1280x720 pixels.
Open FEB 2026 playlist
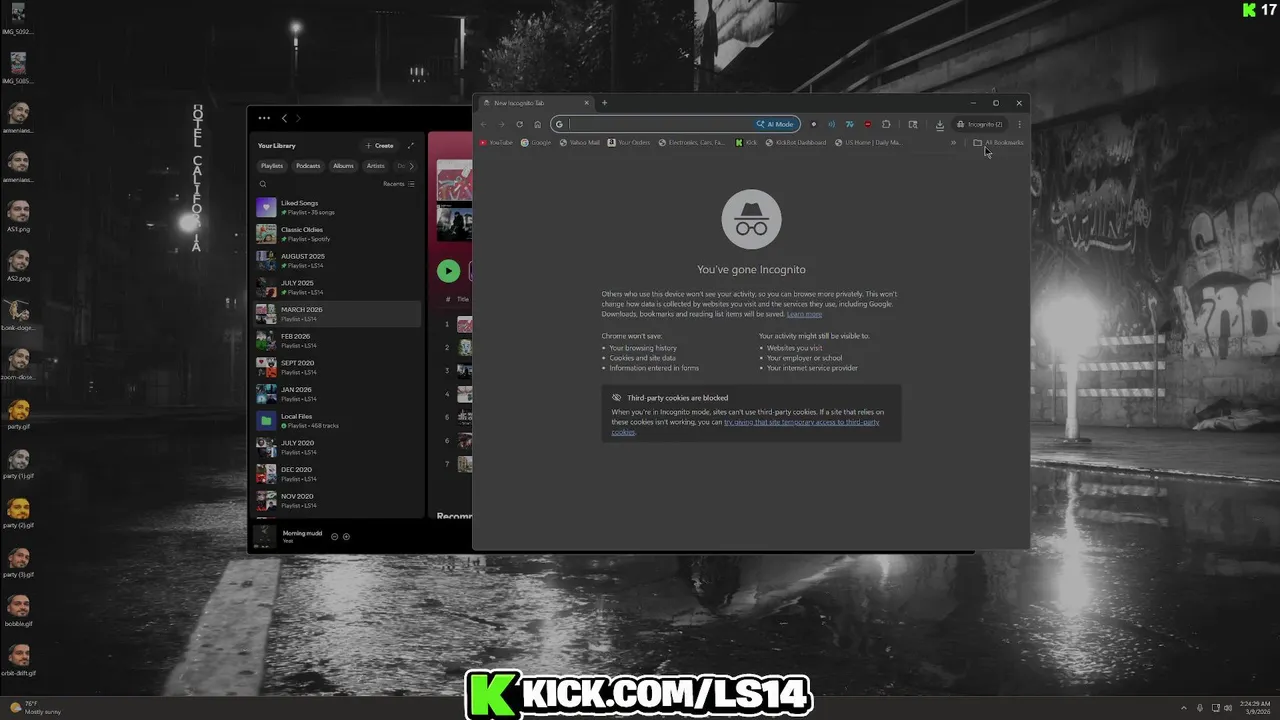pos(338,340)
